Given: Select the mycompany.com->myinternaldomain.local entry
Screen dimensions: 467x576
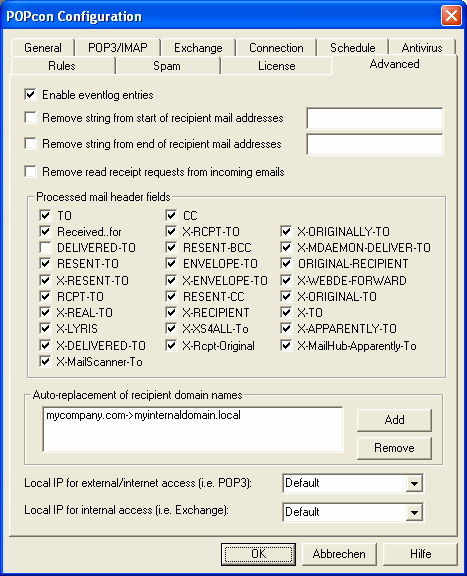Looking at the screenshot, I should pyautogui.click(x=143, y=415).
